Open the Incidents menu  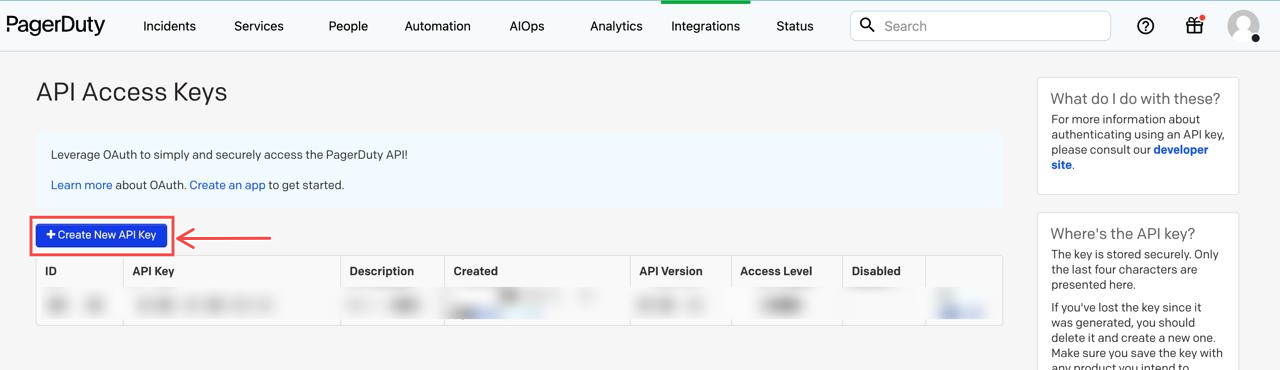[169, 26]
